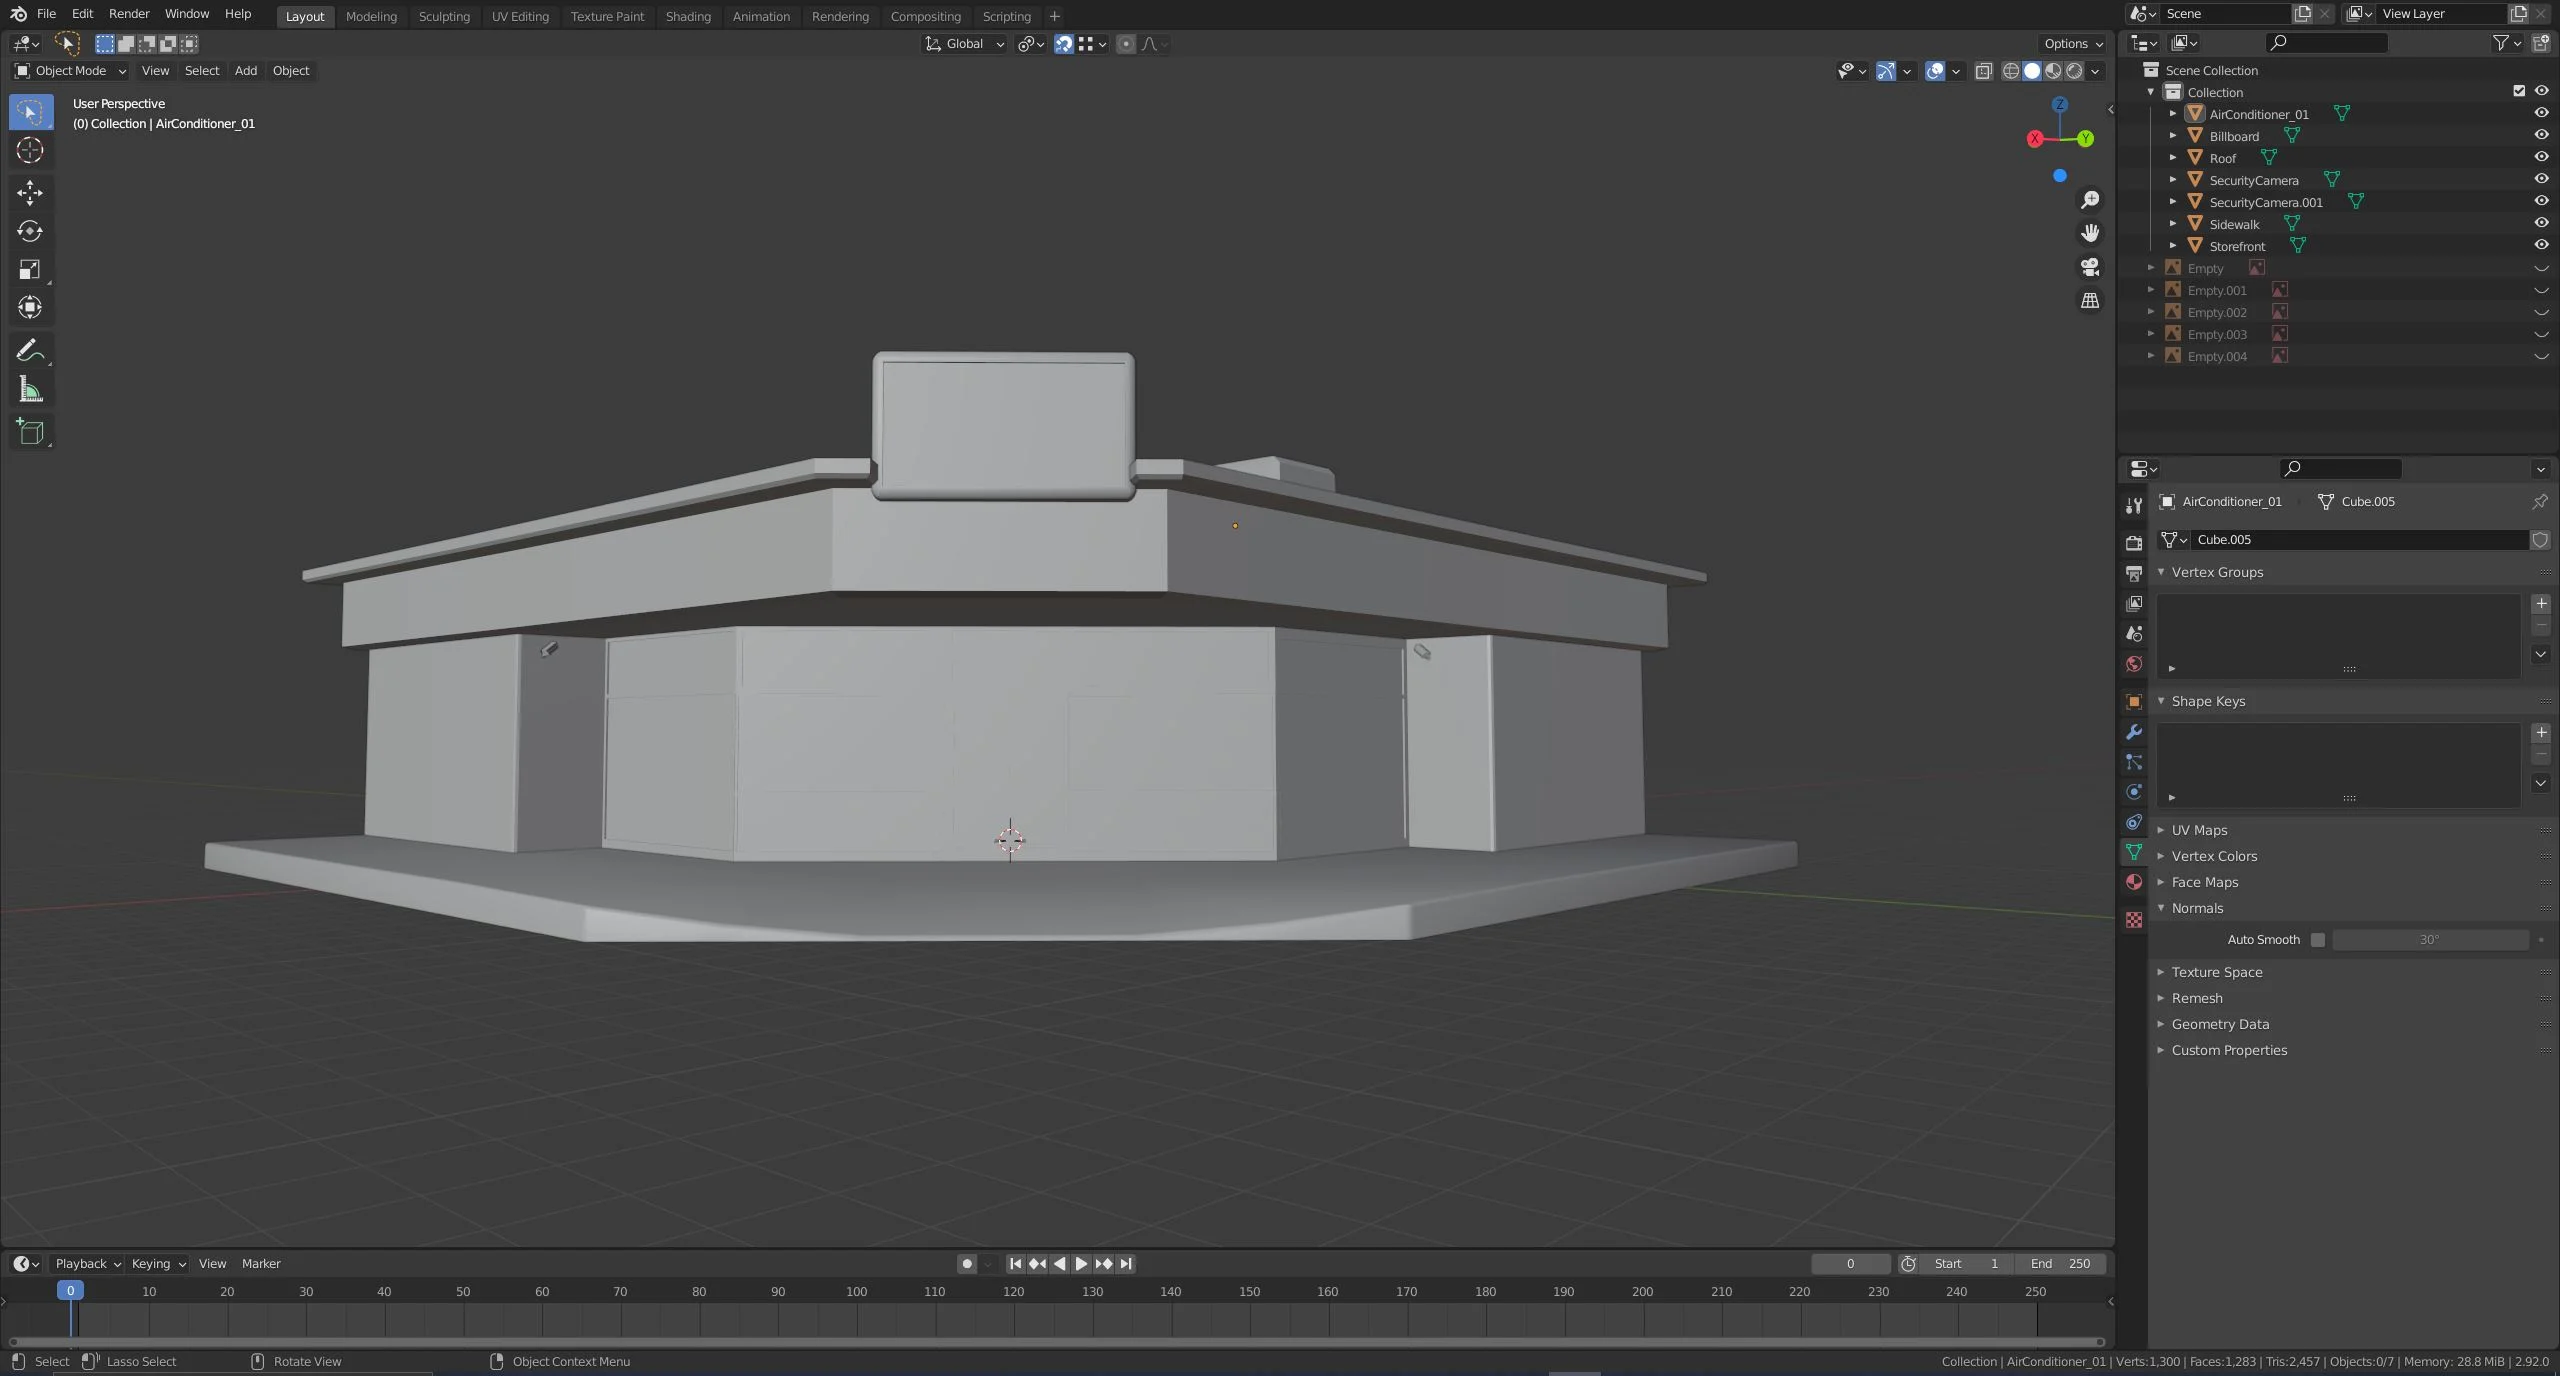This screenshot has height=1376, width=2560.
Task: Activate the Transform tool
Action: pos(30,308)
